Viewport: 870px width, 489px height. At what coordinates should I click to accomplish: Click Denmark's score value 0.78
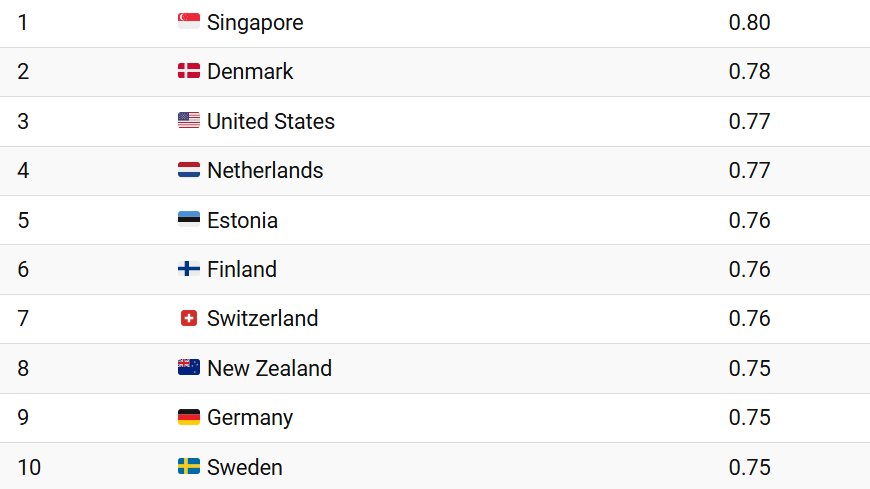(749, 71)
